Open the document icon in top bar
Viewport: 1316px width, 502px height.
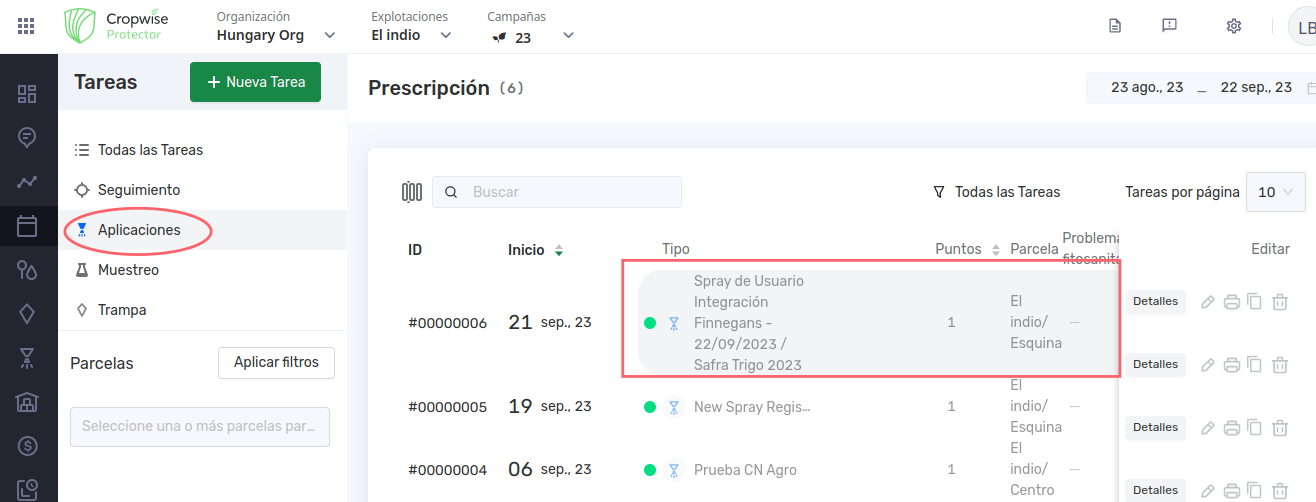tap(1115, 26)
